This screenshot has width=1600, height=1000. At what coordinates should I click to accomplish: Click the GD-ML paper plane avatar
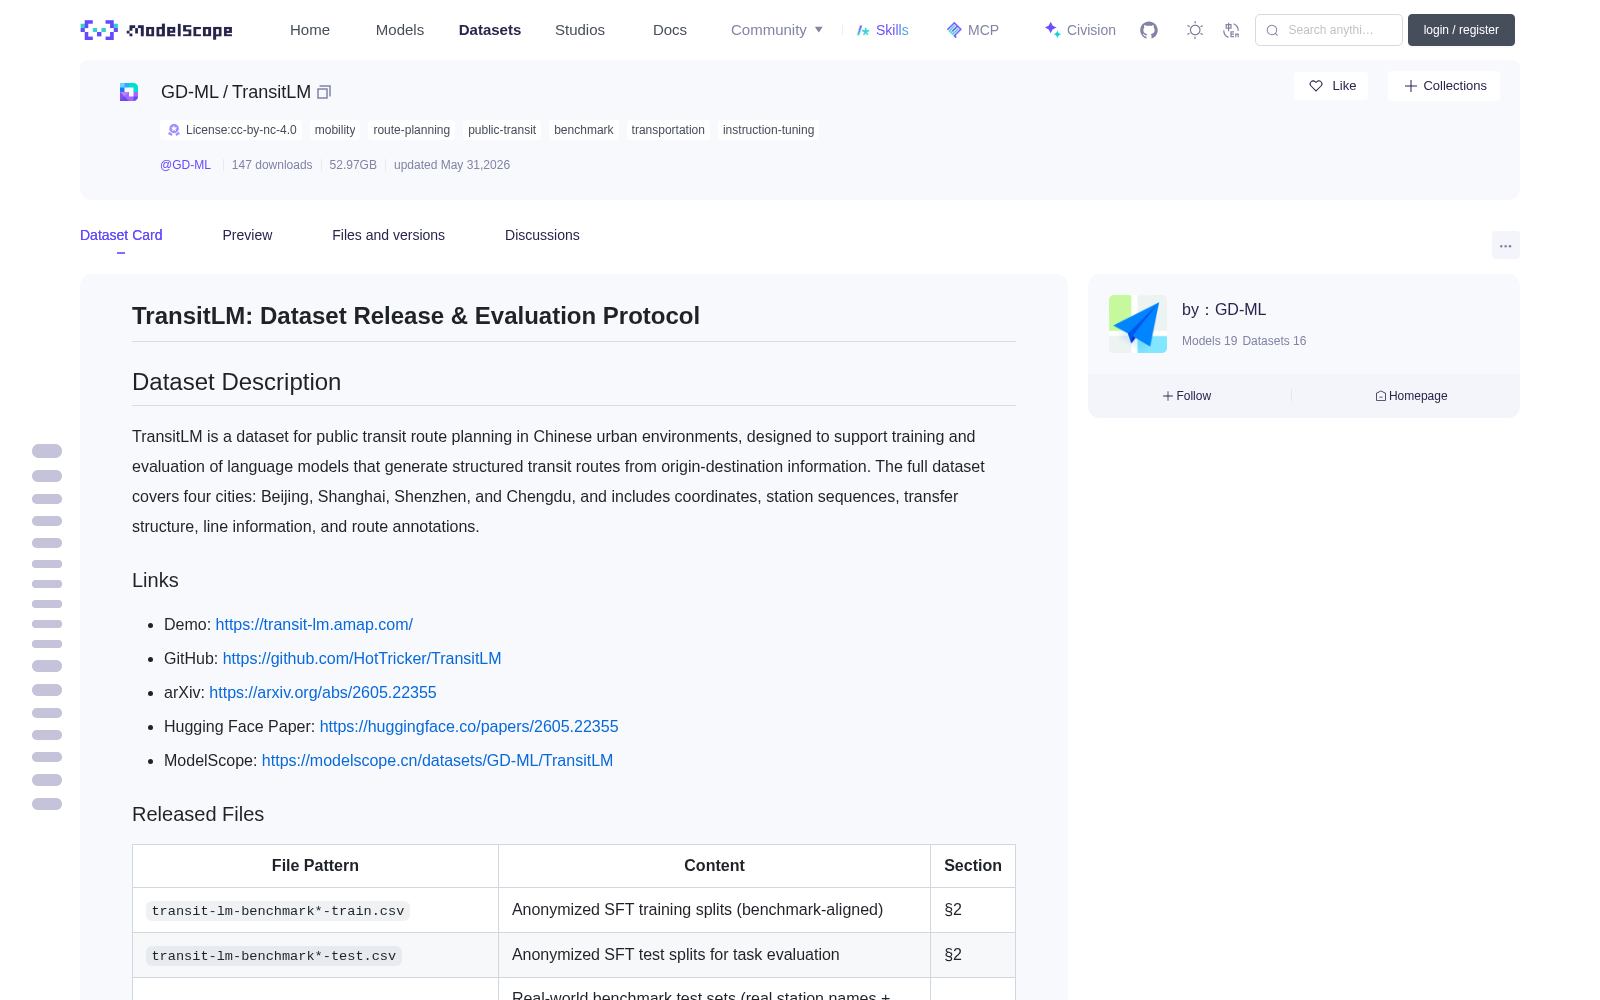1138,324
